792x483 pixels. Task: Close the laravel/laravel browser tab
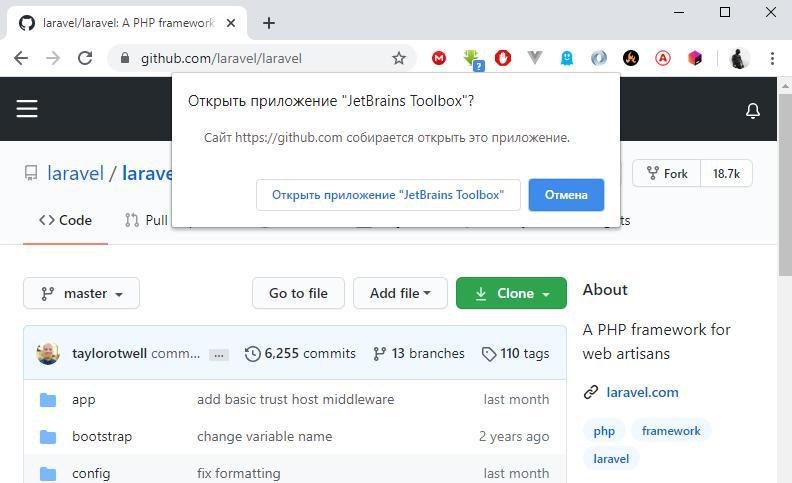230,23
